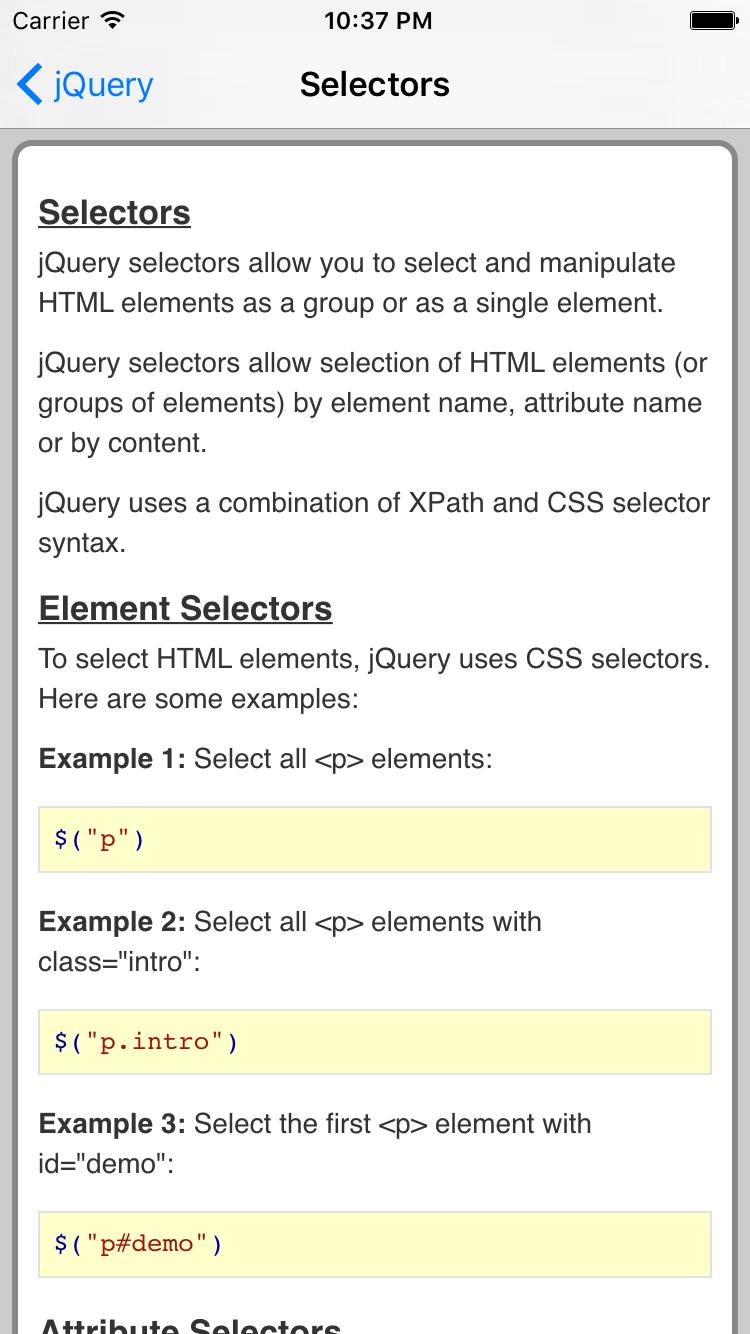750x1334 pixels.
Task: Tap the paragraph mentioning element and attribute names
Action: pyautogui.click(x=371, y=402)
